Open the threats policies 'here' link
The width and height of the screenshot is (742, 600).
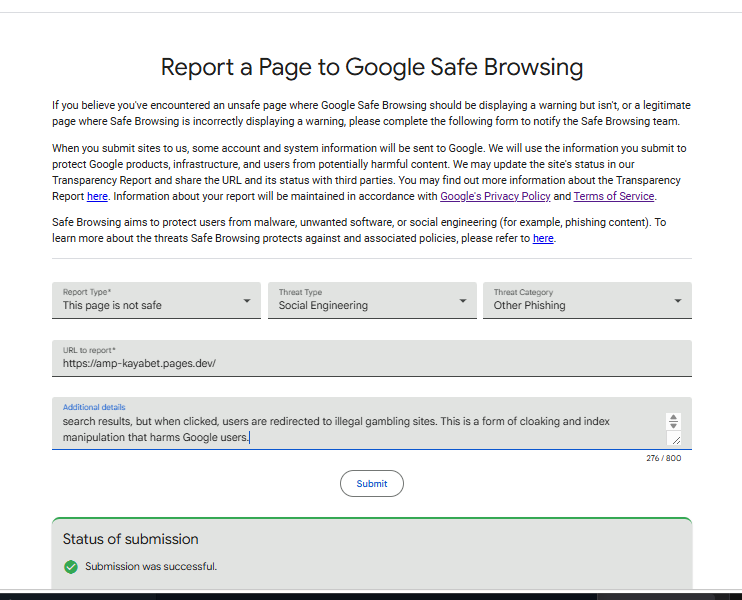coord(543,238)
